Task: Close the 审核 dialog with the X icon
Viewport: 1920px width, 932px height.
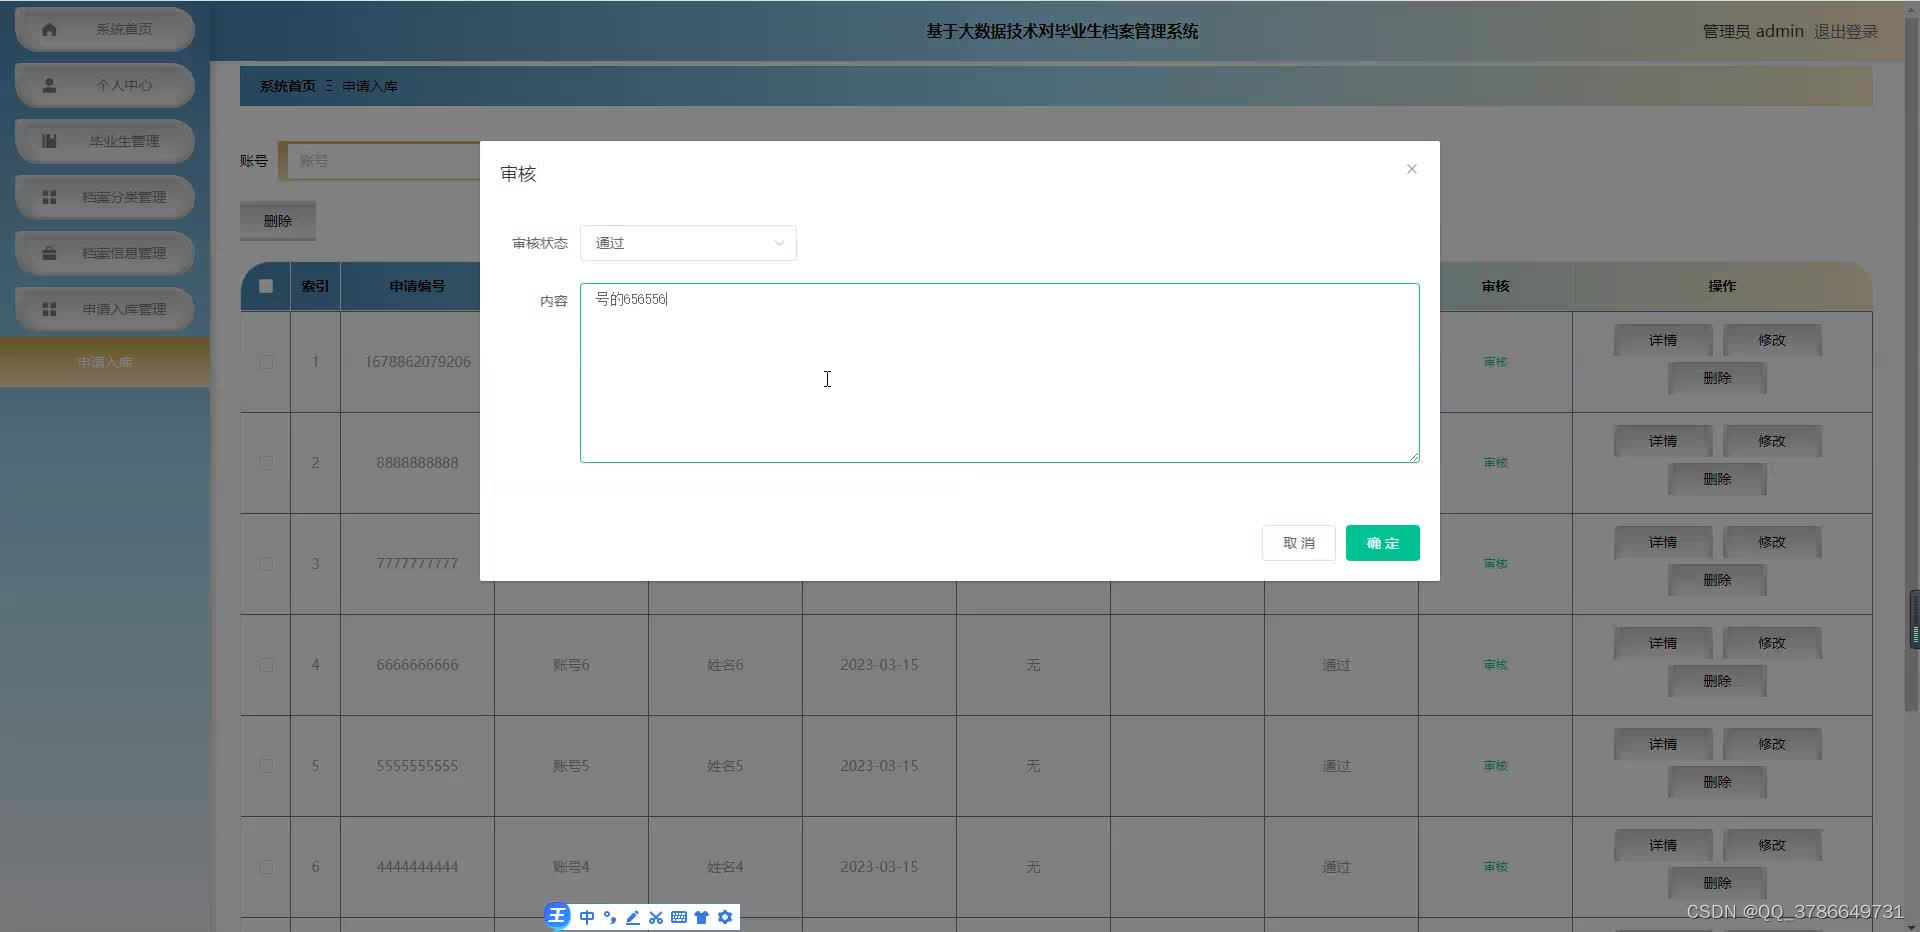Action: point(1411,169)
